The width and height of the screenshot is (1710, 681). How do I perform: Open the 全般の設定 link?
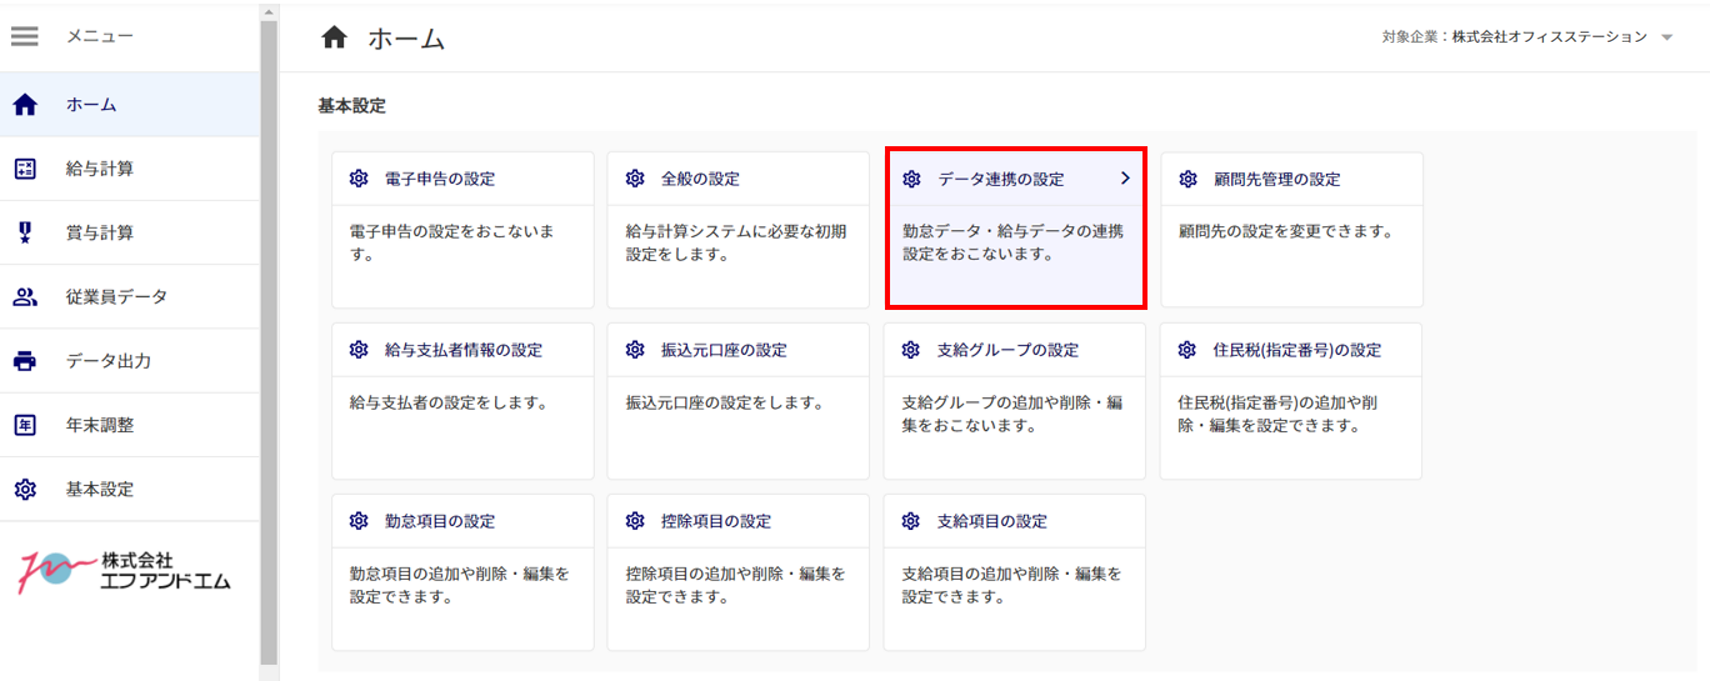tap(700, 179)
